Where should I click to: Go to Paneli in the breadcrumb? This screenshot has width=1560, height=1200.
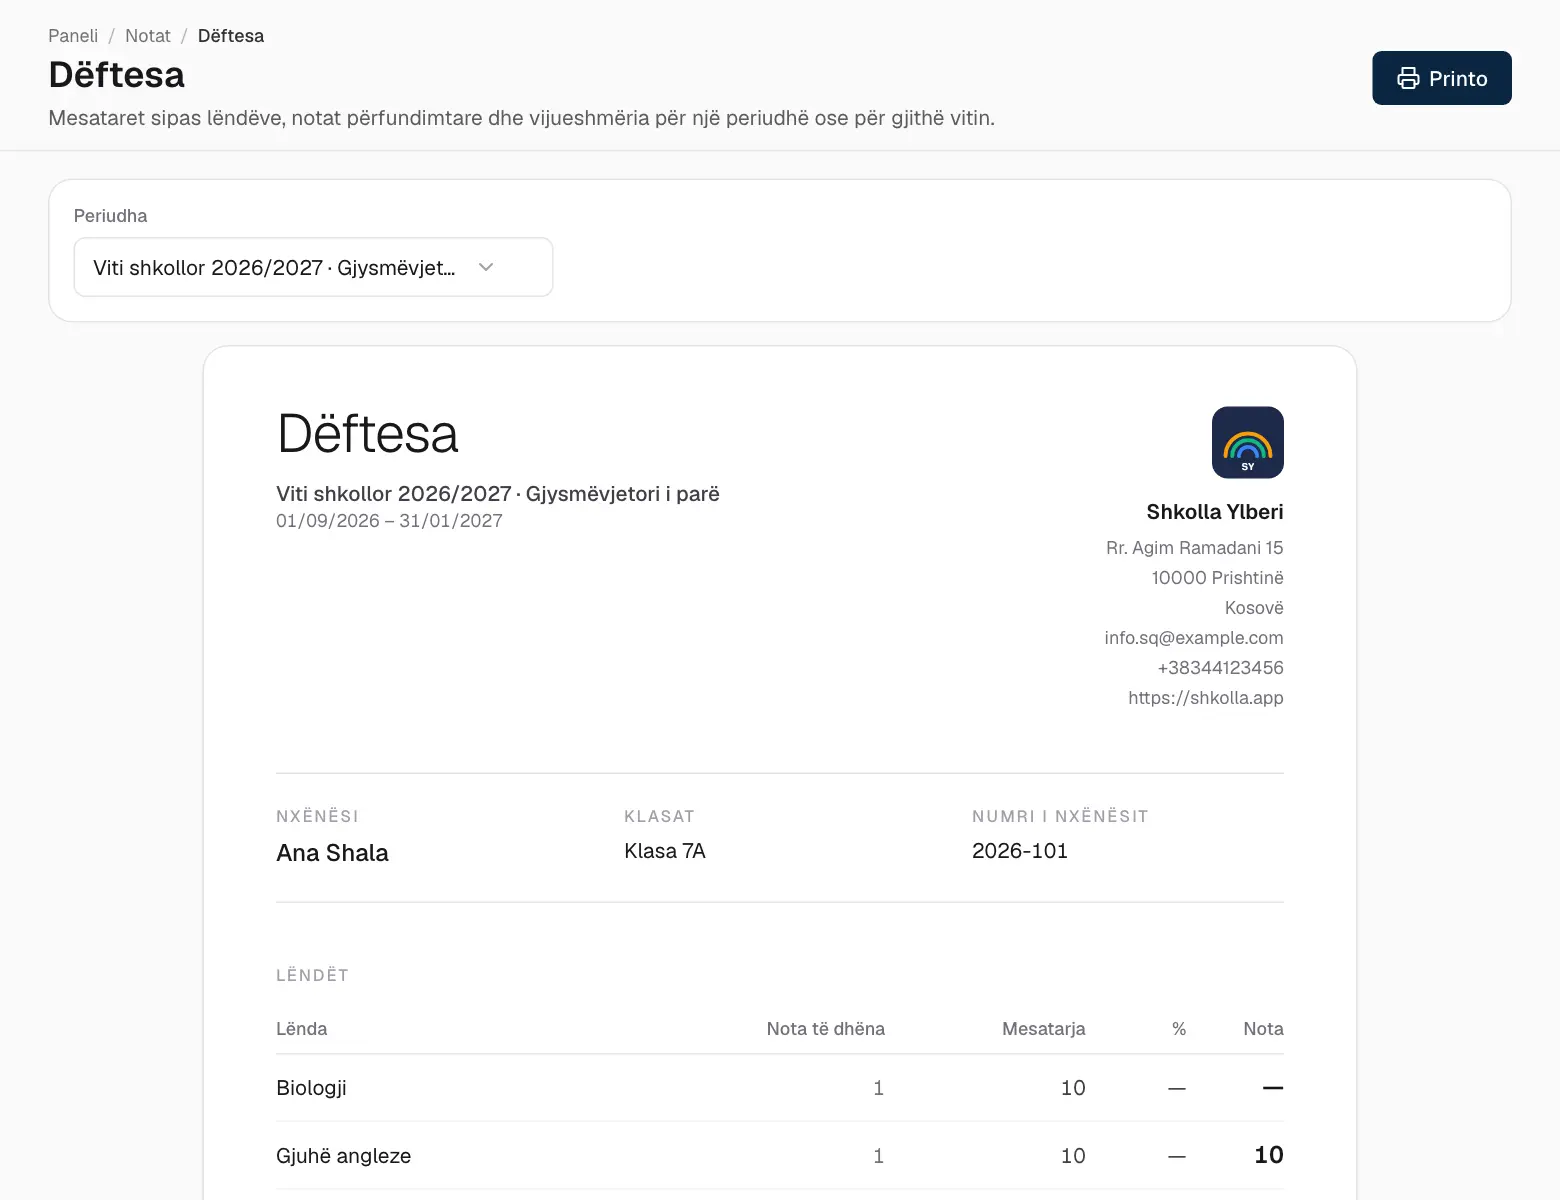73,36
